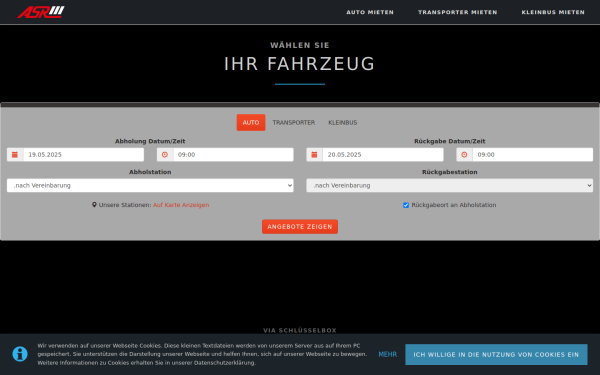Click the IHR FAHRZEUG heading
Screen dimensions: 600x375
[x=300, y=64]
